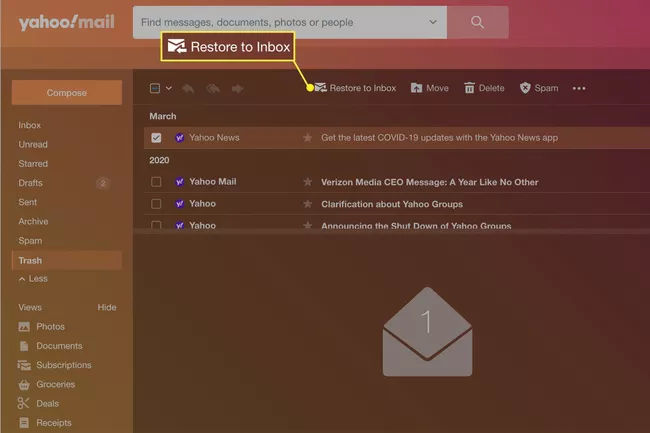Viewport: 650px width, 433px height.
Task: Star the Clarification about Yahoo Groups email
Action: [x=308, y=204]
